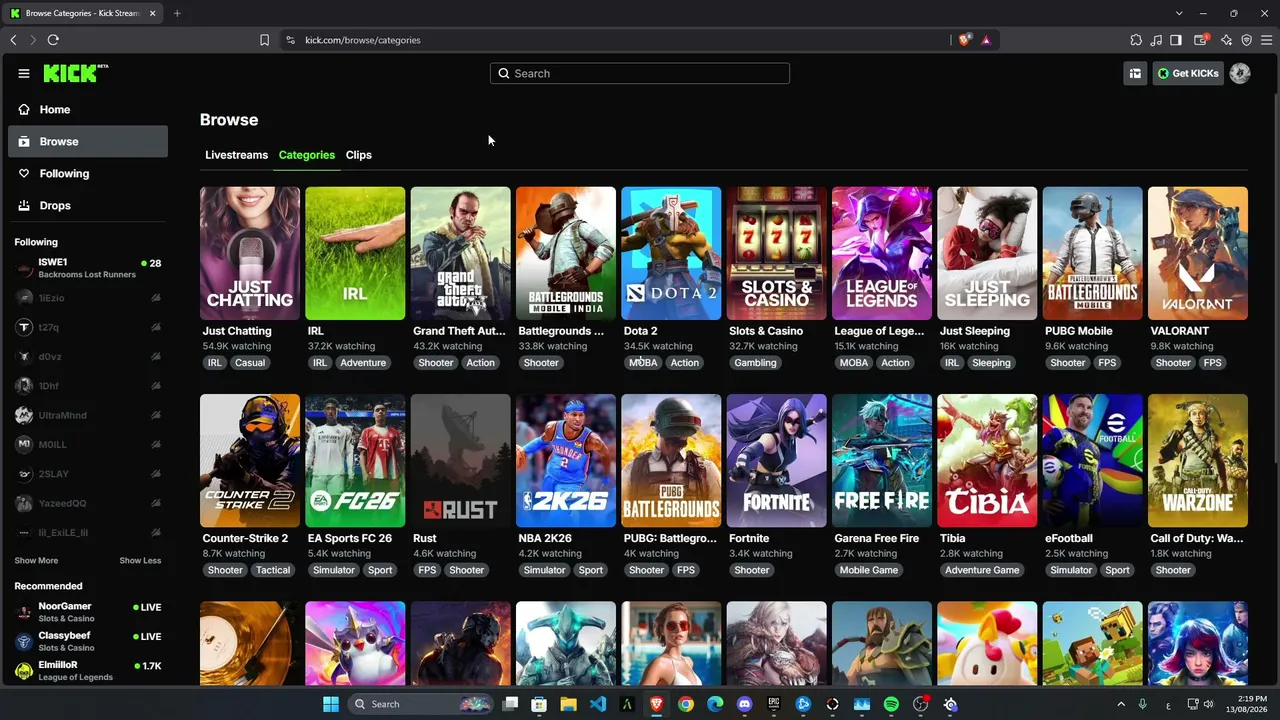
Task: Open the user profile avatar
Action: [1240, 73]
